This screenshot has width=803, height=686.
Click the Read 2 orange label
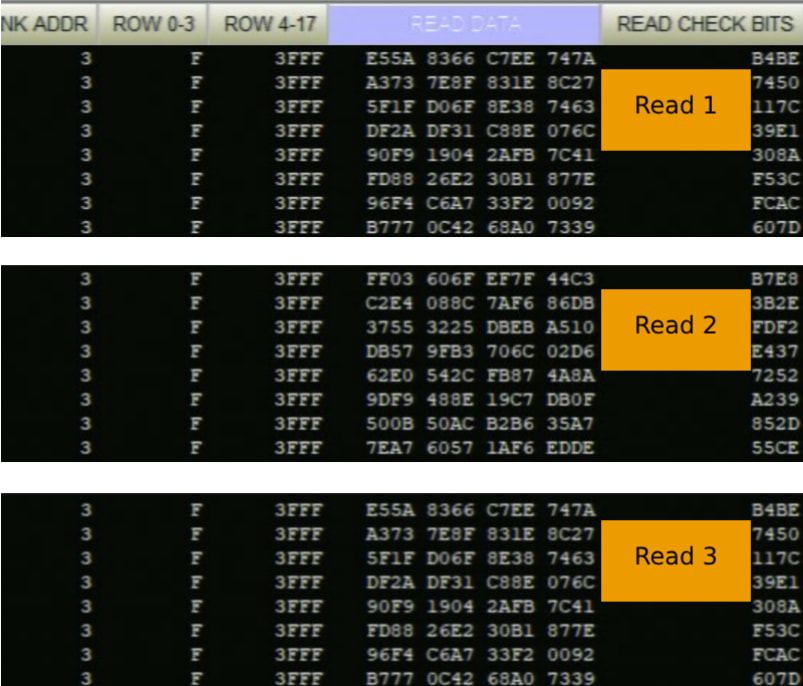pyautogui.click(x=675, y=324)
